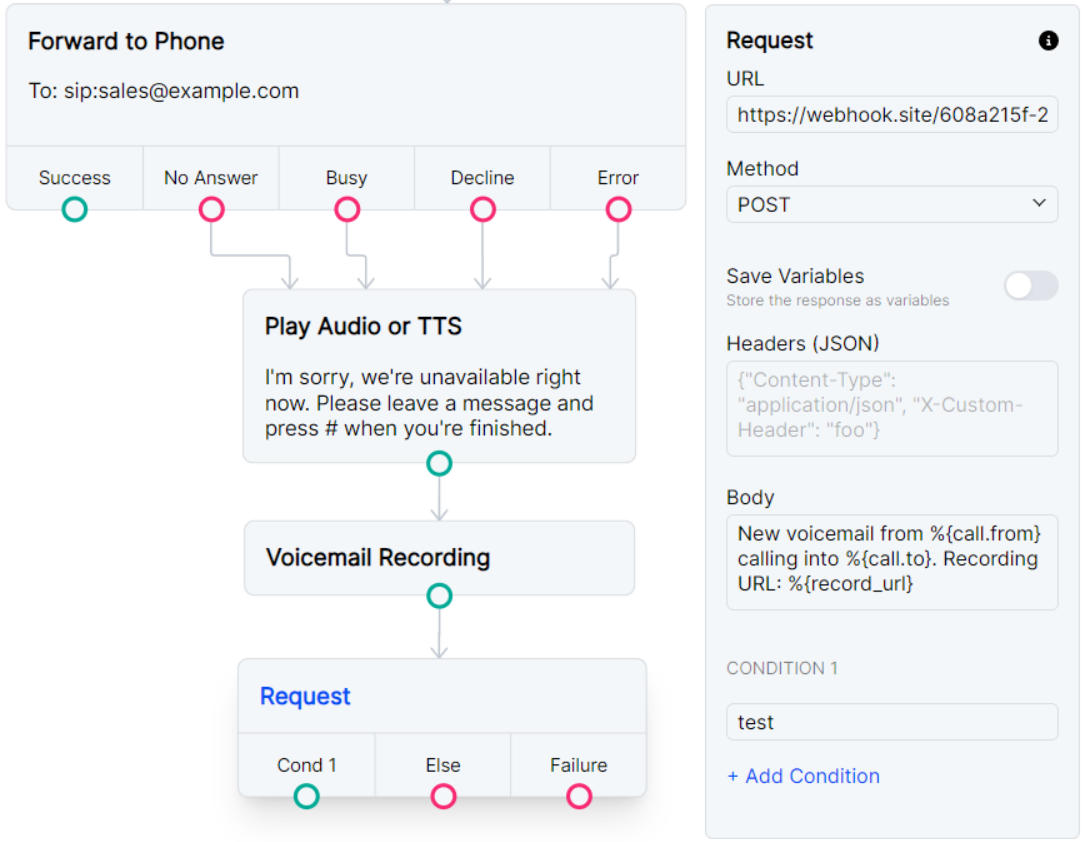Open the Request node info tooltip
The image size is (1082, 842).
(1048, 41)
